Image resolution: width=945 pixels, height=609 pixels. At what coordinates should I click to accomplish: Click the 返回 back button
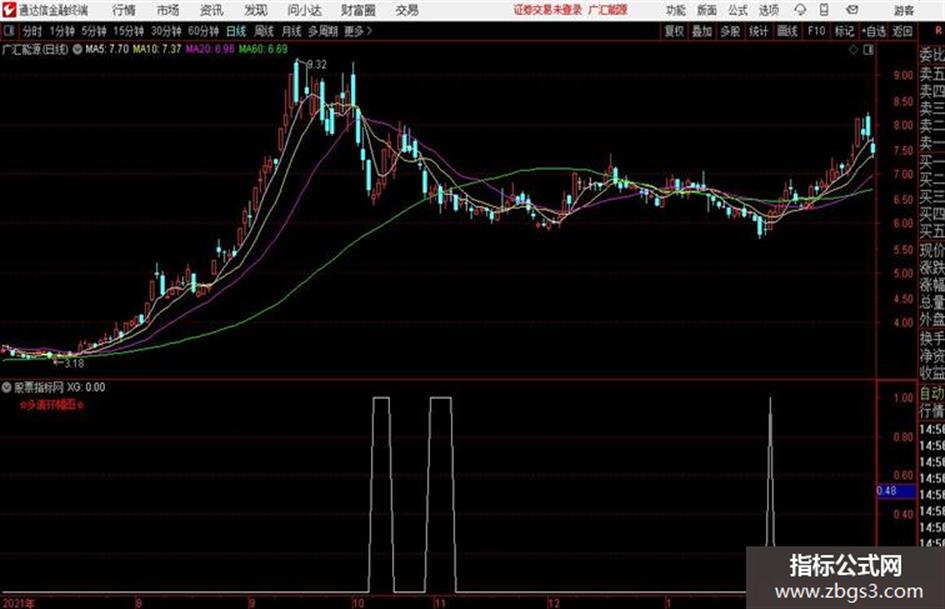pos(902,31)
